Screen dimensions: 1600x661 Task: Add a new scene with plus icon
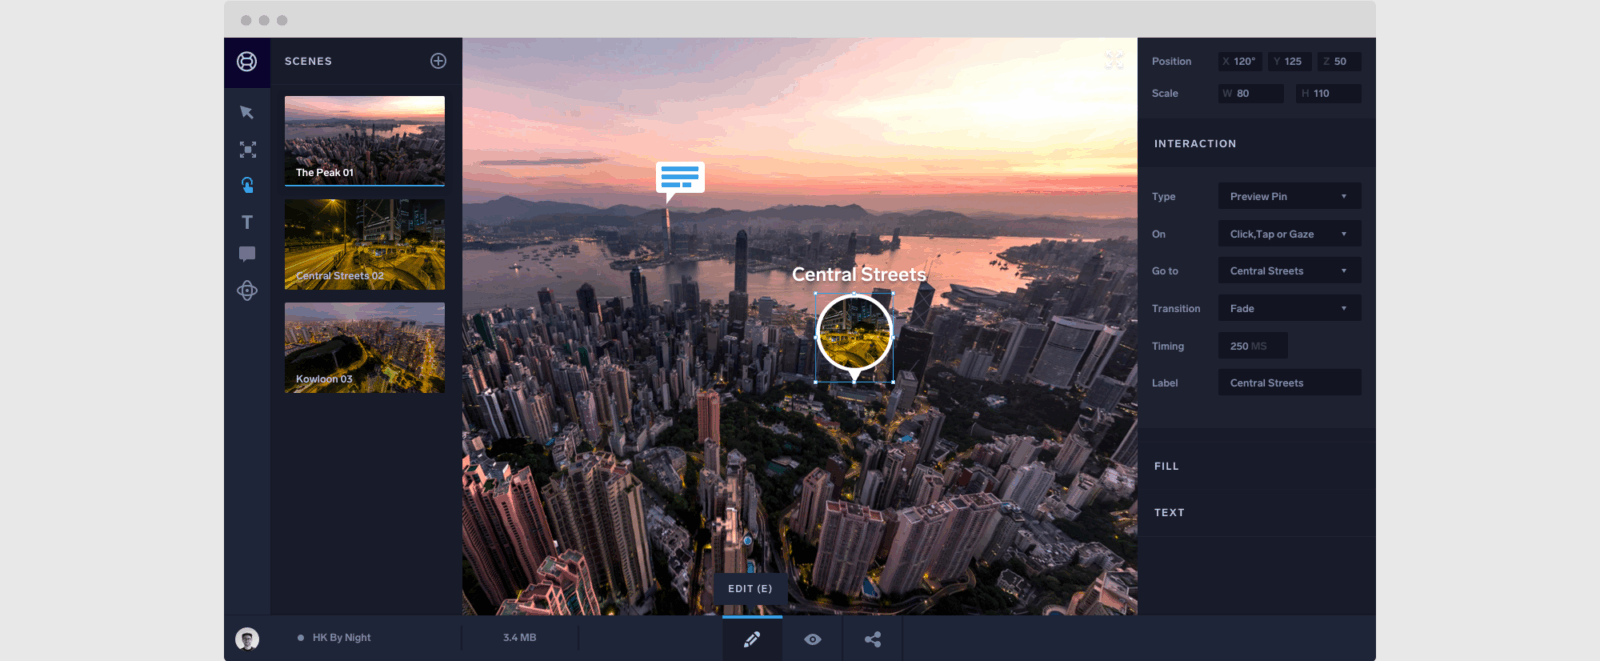pos(438,61)
